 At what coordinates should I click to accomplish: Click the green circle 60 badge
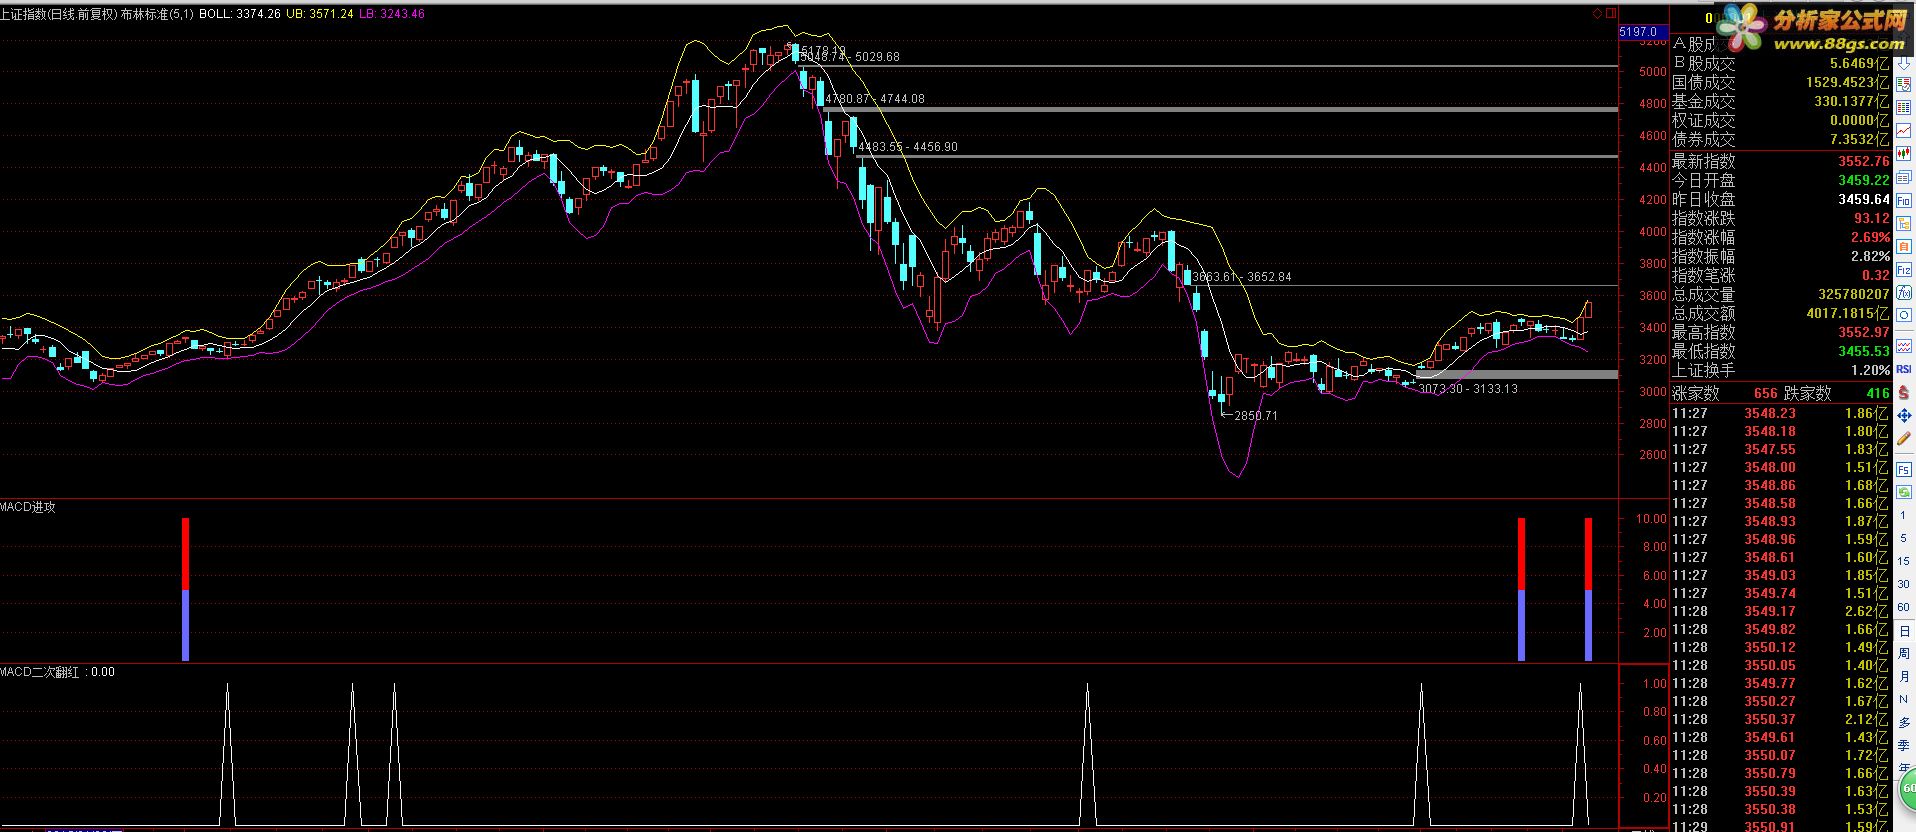(1908, 790)
